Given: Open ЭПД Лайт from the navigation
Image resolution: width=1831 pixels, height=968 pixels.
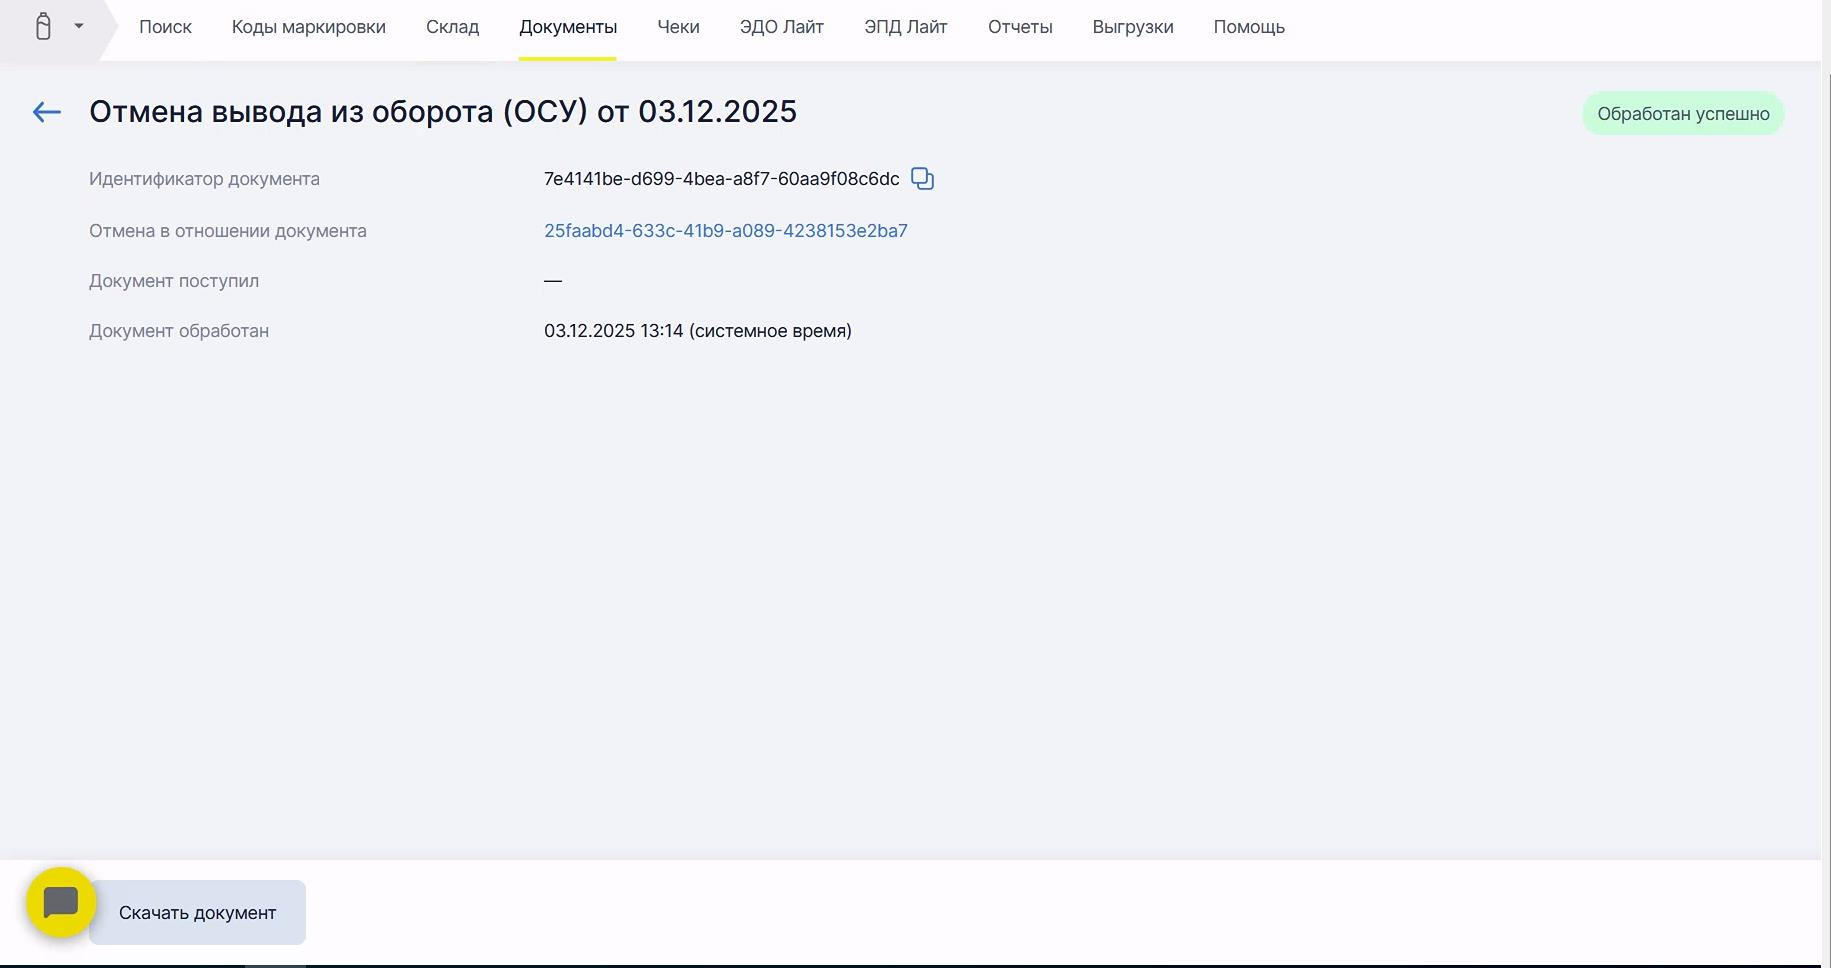Looking at the screenshot, I should 905,27.
